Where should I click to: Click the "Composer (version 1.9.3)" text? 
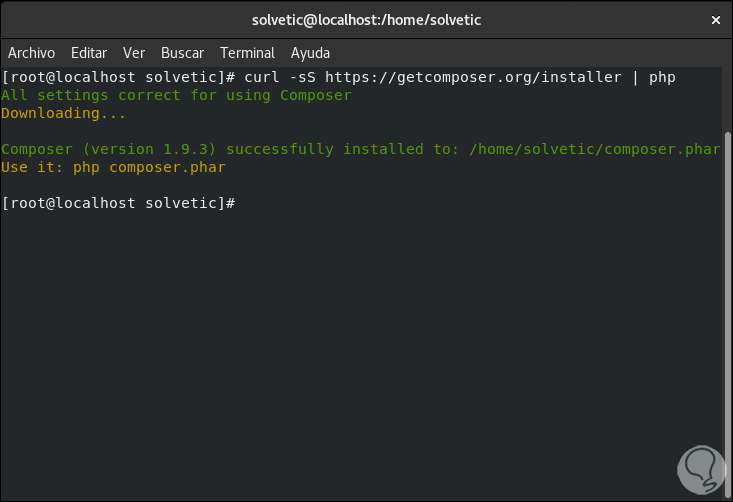point(109,149)
